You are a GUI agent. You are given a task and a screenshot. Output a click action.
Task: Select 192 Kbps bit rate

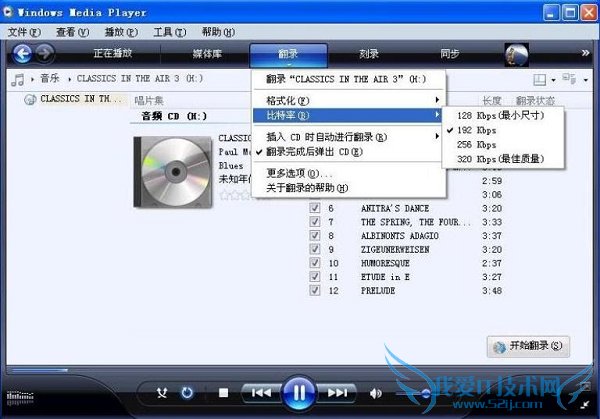pos(503,130)
